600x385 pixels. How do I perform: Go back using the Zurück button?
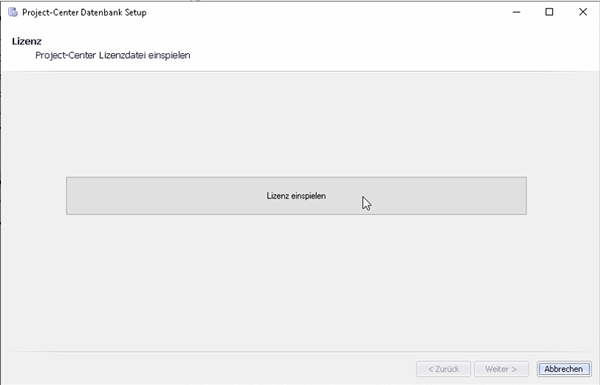(x=443, y=369)
